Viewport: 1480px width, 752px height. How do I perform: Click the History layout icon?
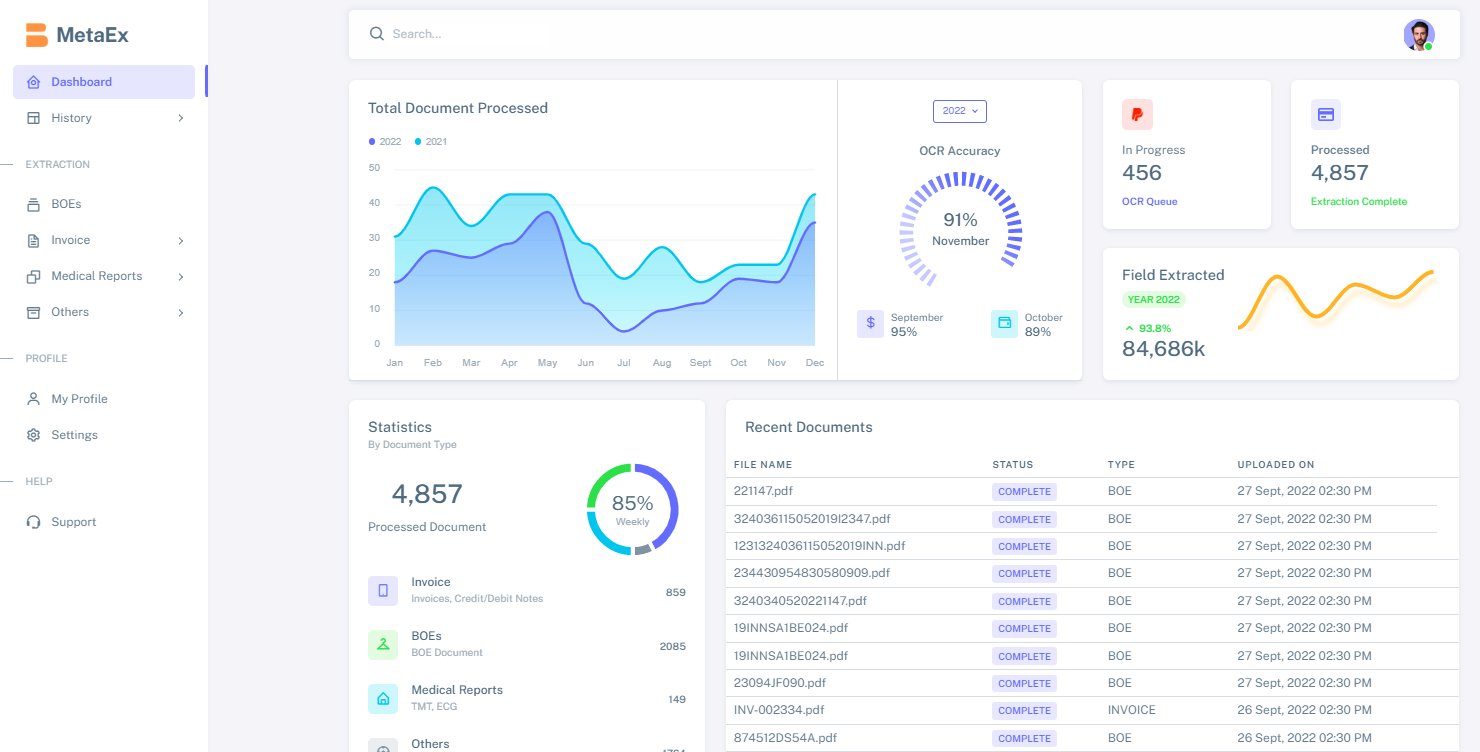point(33,118)
